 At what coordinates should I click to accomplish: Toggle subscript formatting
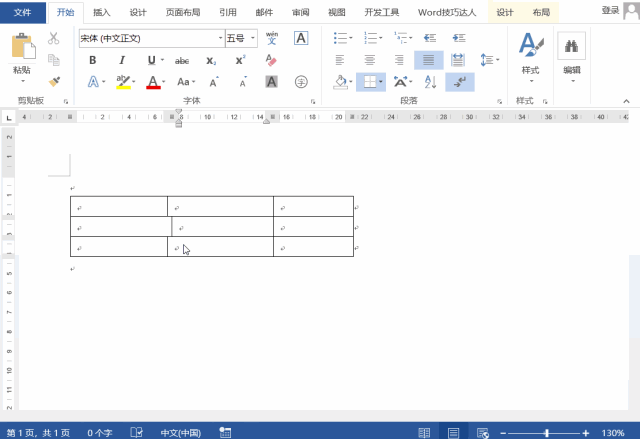click(x=211, y=61)
